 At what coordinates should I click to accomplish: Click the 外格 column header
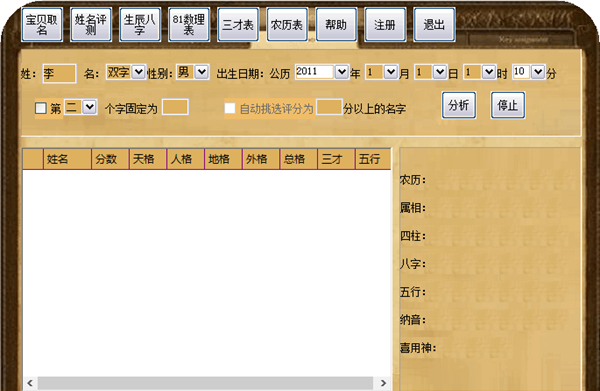261,159
